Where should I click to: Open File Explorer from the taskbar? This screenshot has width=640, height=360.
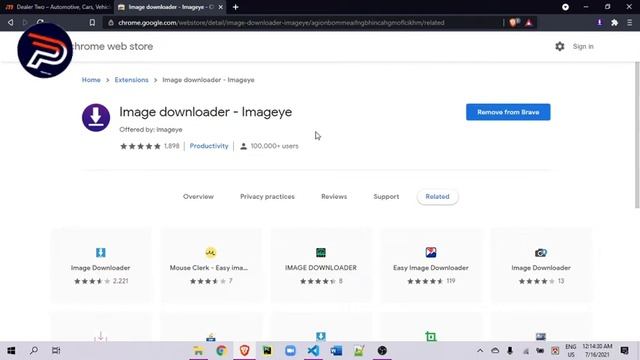[198, 351]
